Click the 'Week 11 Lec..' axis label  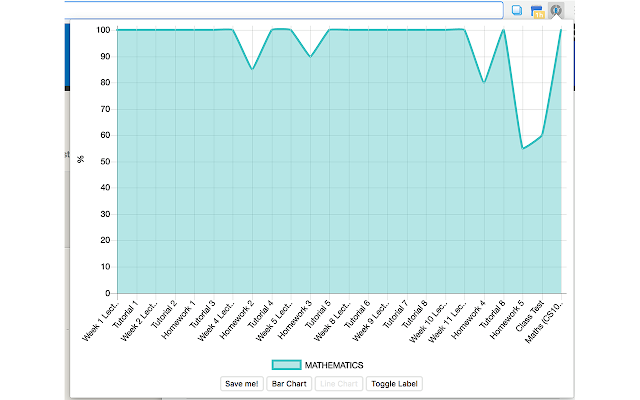pos(447,322)
